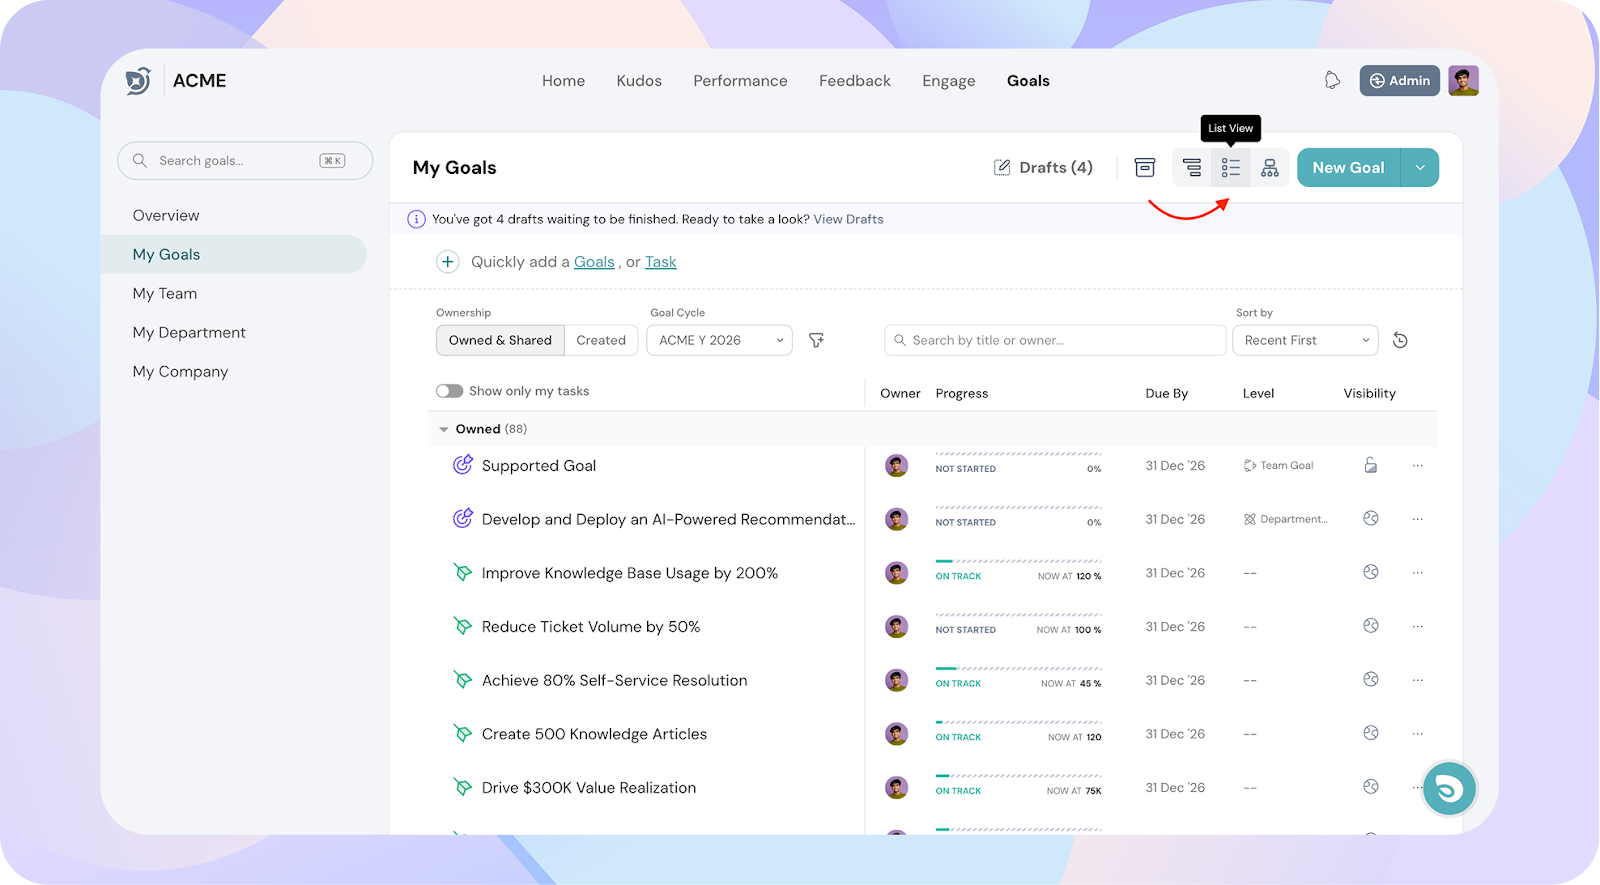
Task: Go to Overview in sidebar
Action: [x=166, y=215]
